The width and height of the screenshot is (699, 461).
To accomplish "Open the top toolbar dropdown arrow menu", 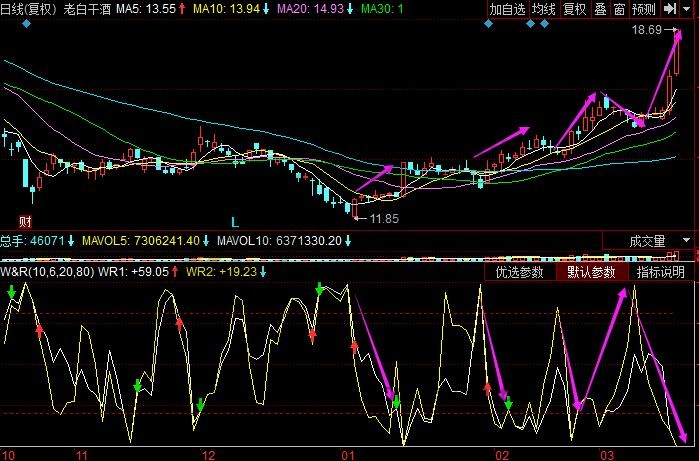I will tap(689, 9).
